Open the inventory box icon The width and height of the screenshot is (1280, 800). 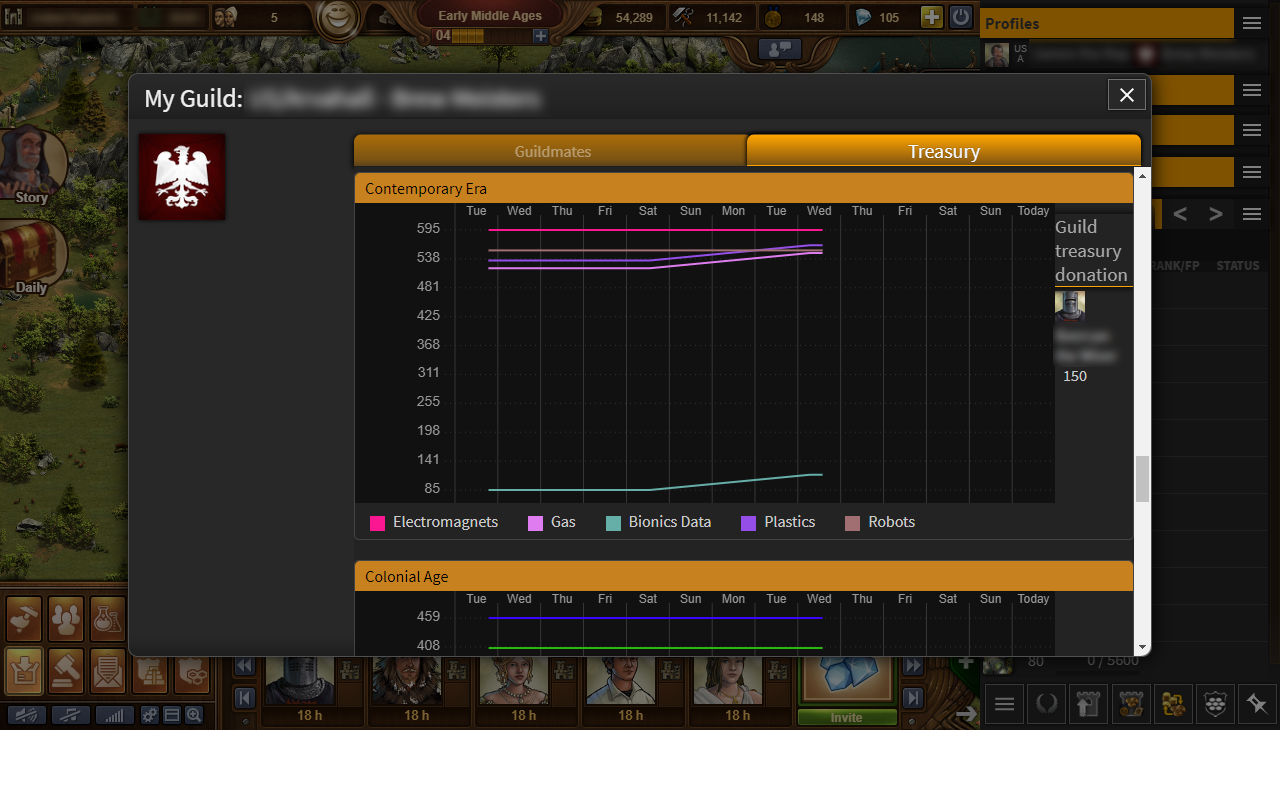(x=24, y=671)
